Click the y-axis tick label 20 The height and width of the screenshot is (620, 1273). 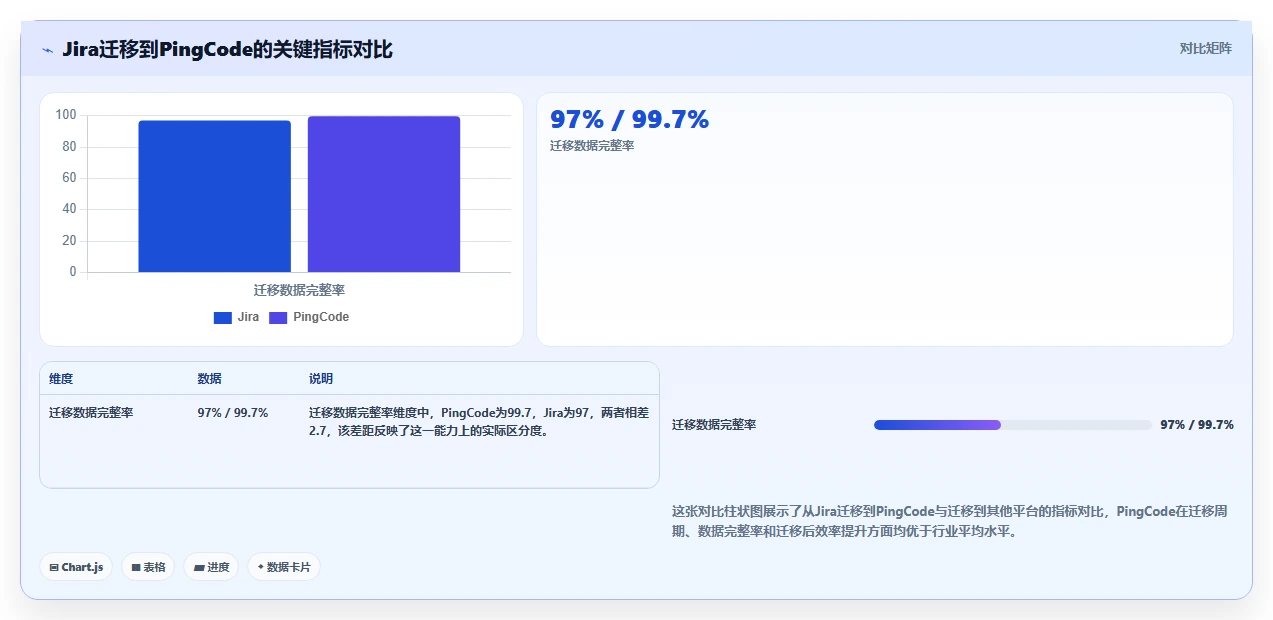pos(69,241)
